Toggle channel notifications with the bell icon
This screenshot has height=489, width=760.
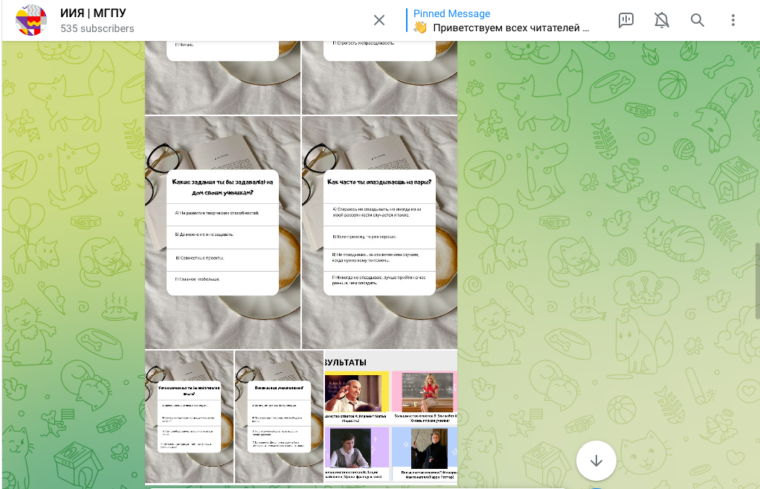tap(662, 20)
